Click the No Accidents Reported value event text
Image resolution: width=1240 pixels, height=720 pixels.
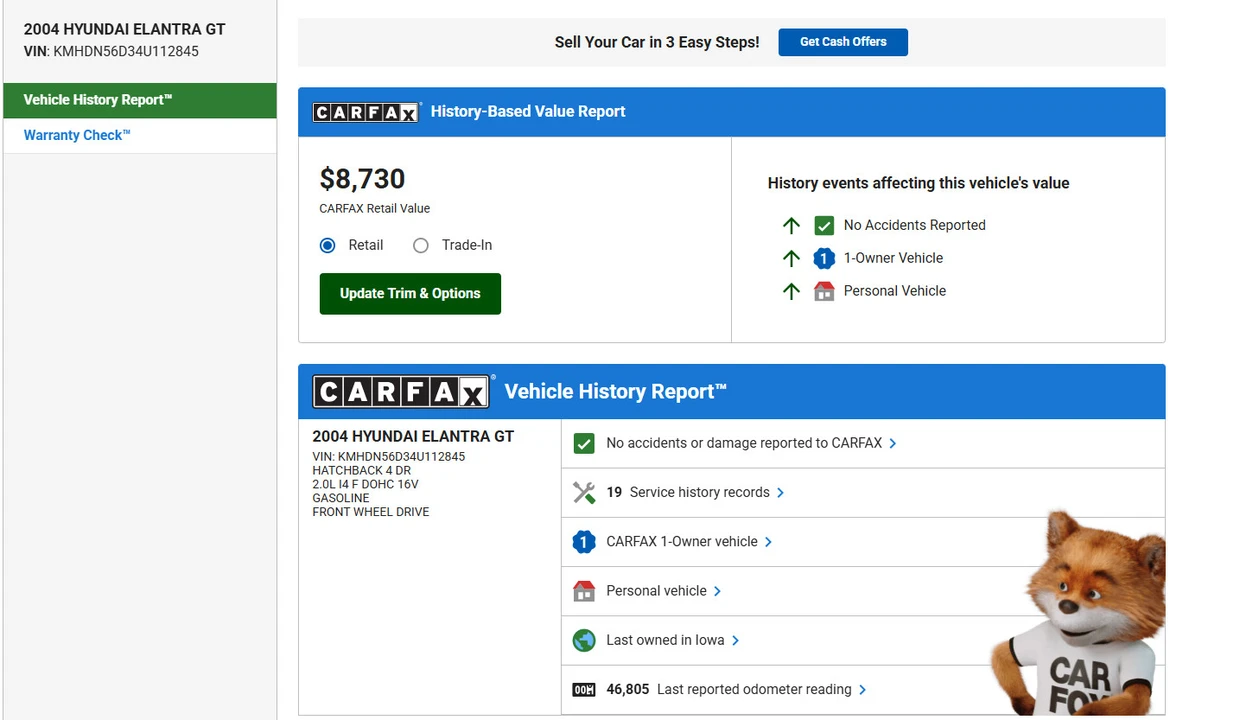click(915, 225)
